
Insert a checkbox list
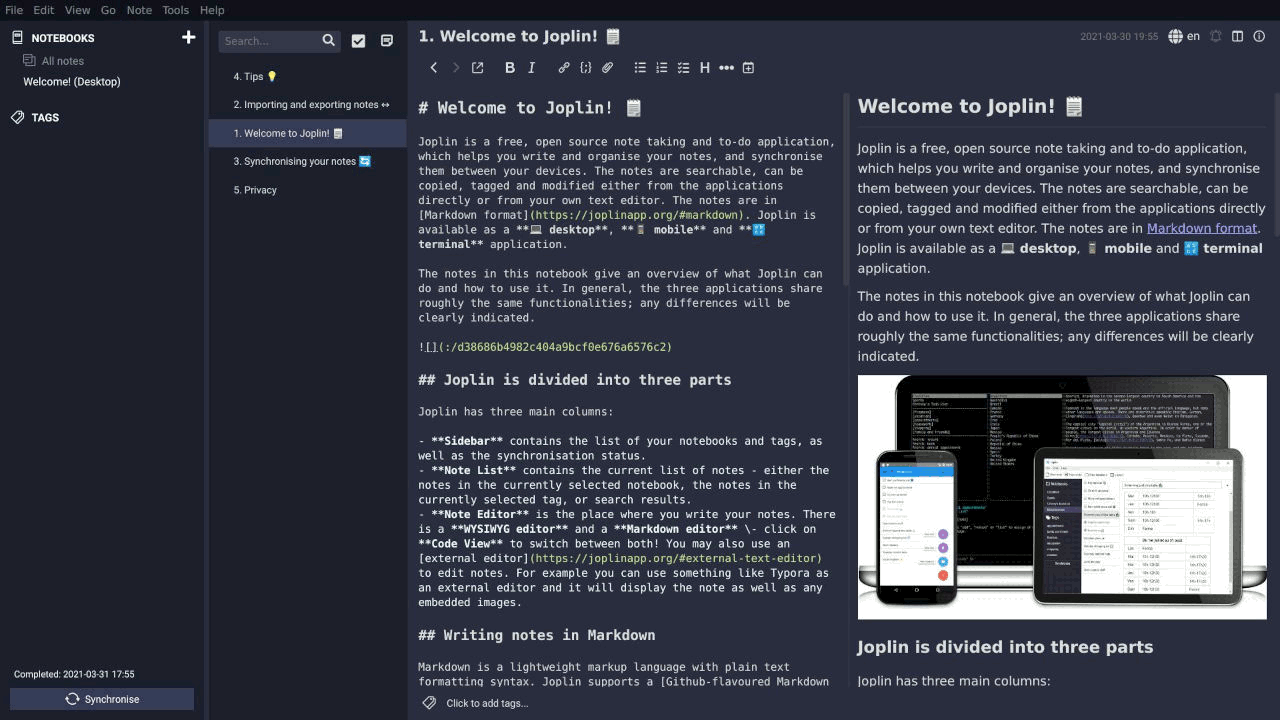(684, 68)
